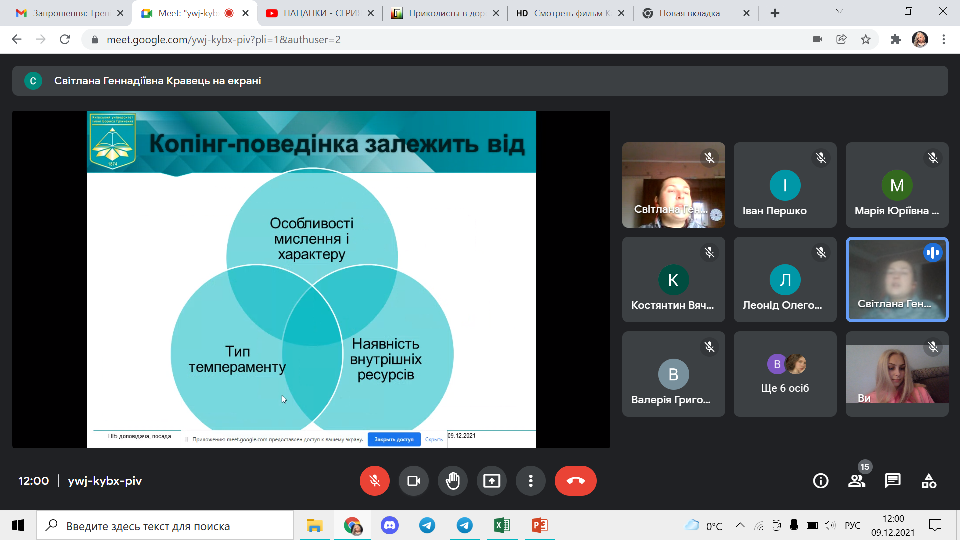This screenshot has width=960, height=540.
Task: Show hidden system tray icons
Action: click(x=740, y=525)
